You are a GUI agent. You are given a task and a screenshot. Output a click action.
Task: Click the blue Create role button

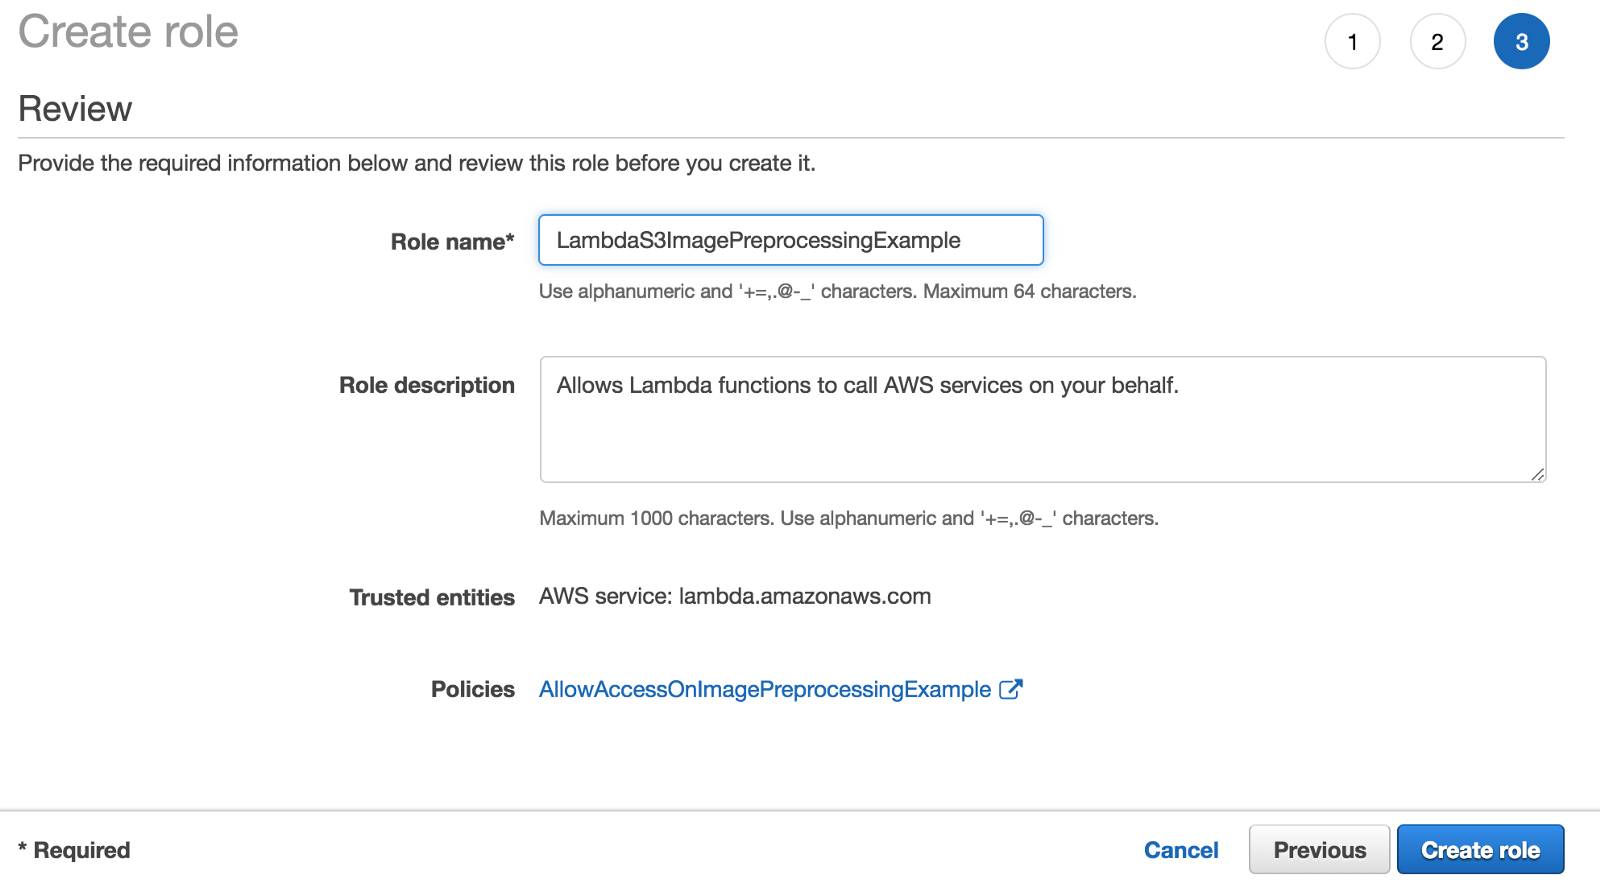(x=1480, y=850)
